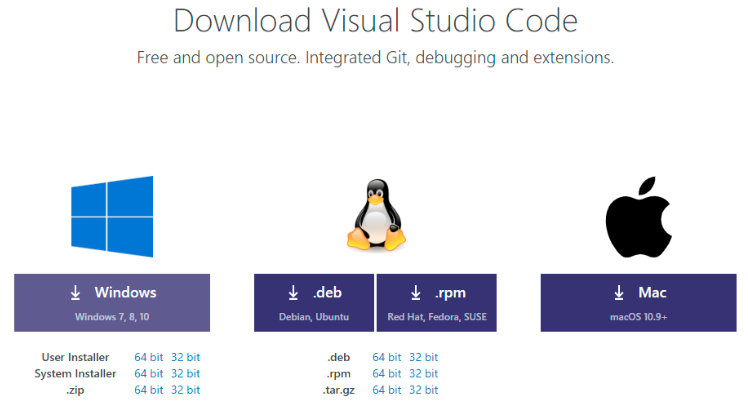Click download arrow icon on .rpm button
Image resolution: width=748 pixels, height=412 pixels.
click(416, 293)
